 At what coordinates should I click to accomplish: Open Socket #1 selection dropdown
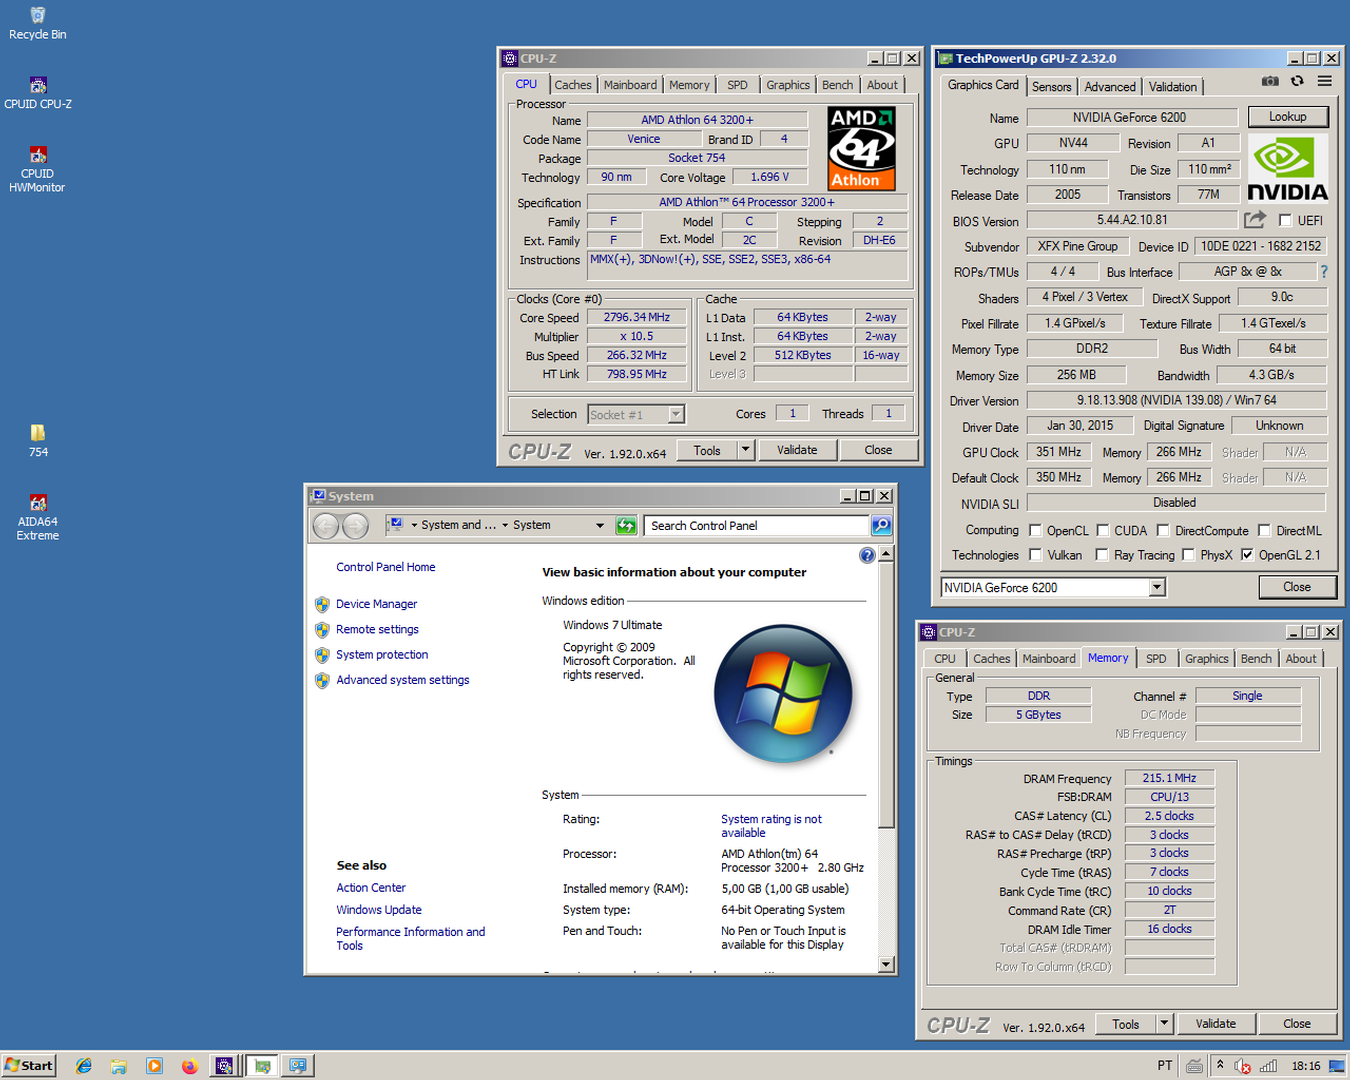(676, 414)
